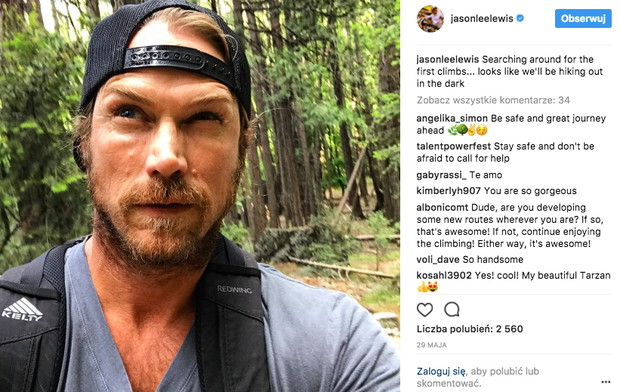Click the Zaloguj się login link

point(441,371)
